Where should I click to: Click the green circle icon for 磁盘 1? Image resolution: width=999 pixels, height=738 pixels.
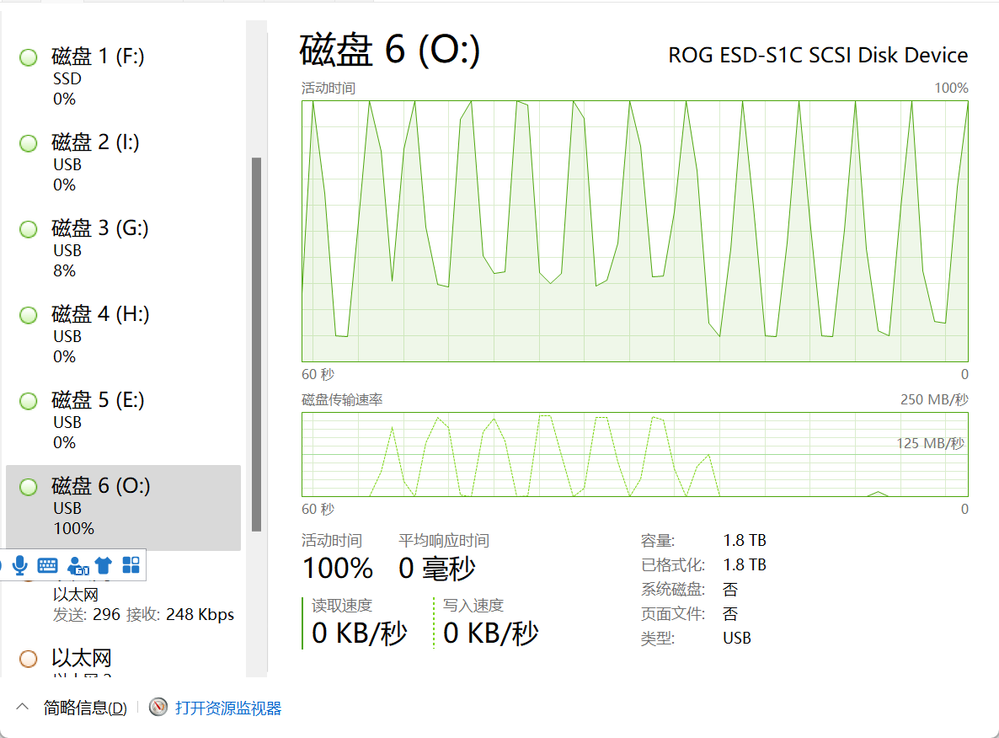[28, 57]
